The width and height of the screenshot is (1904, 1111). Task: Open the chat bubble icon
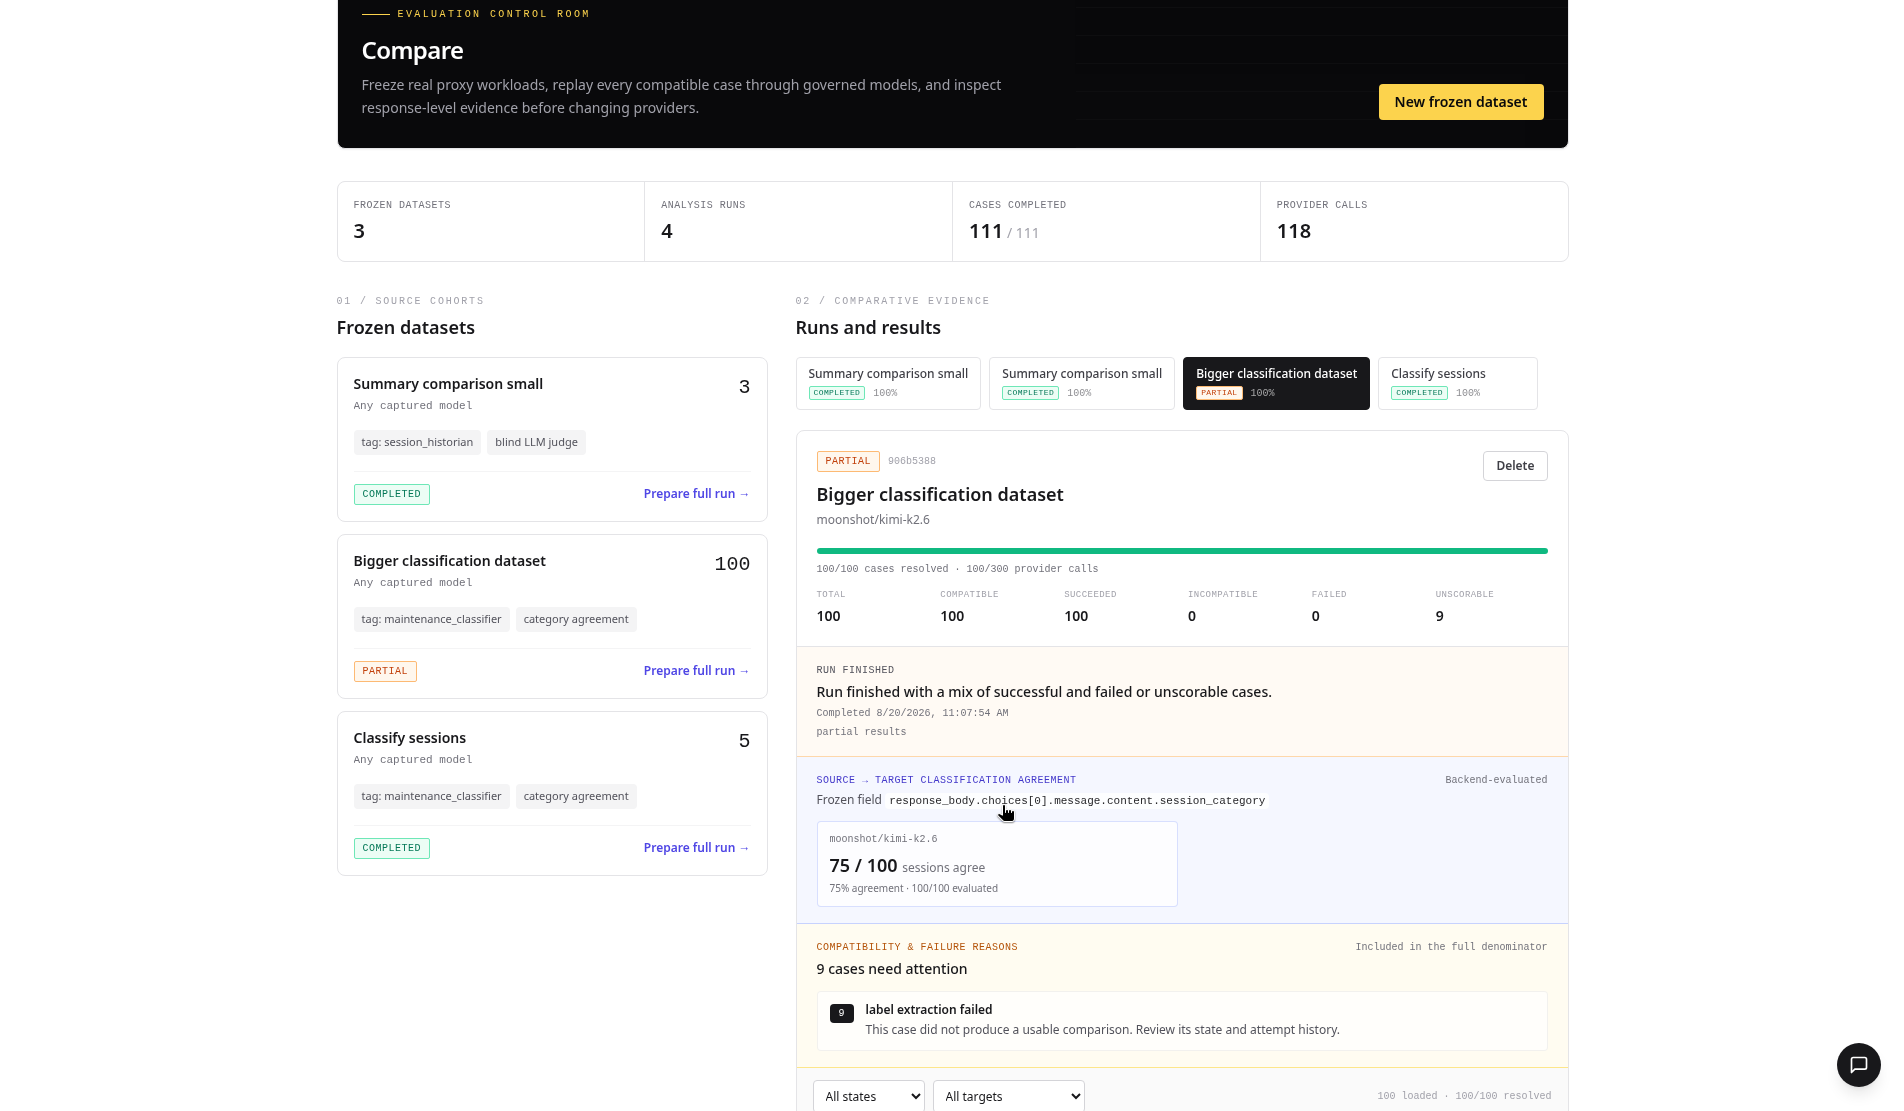pos(1858,1064)
